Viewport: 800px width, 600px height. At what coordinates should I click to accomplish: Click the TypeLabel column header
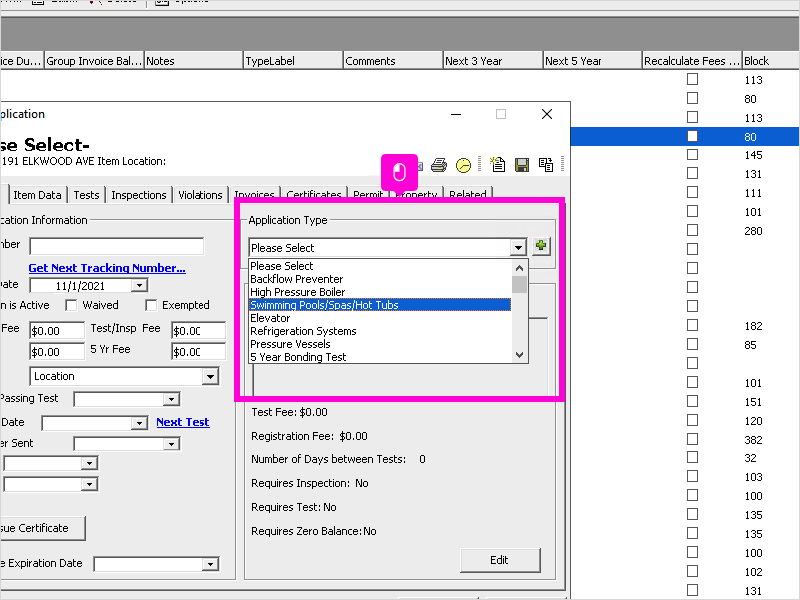(x=293, y=61)
